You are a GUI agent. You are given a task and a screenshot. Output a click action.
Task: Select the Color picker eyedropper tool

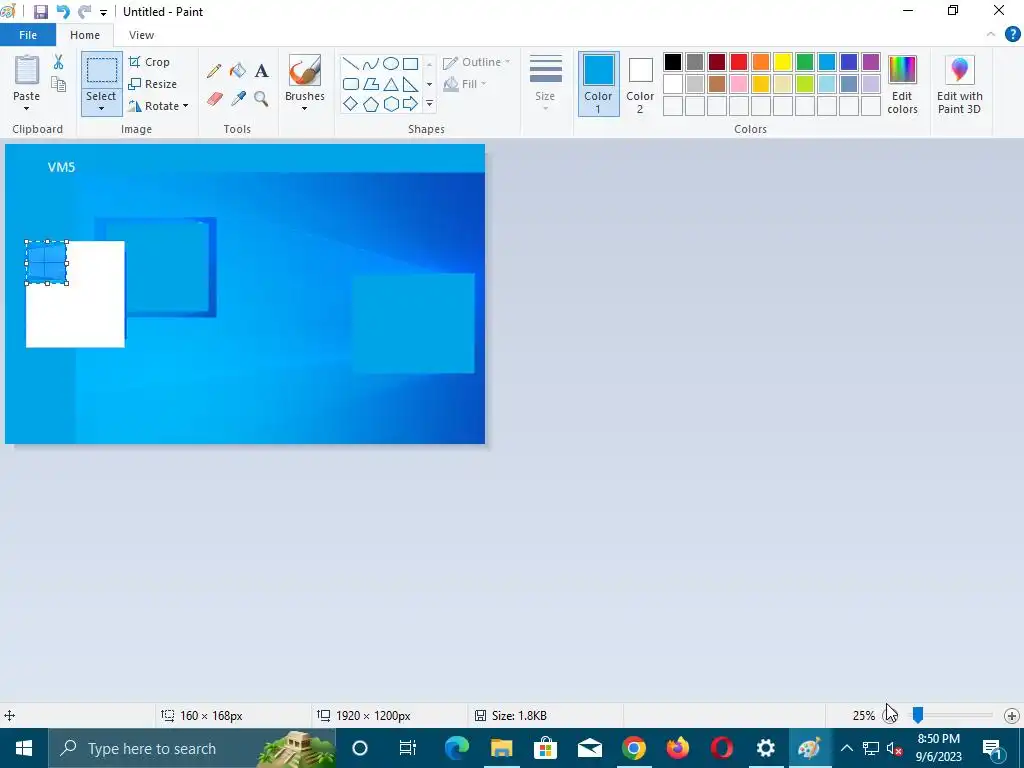(238, 99)
